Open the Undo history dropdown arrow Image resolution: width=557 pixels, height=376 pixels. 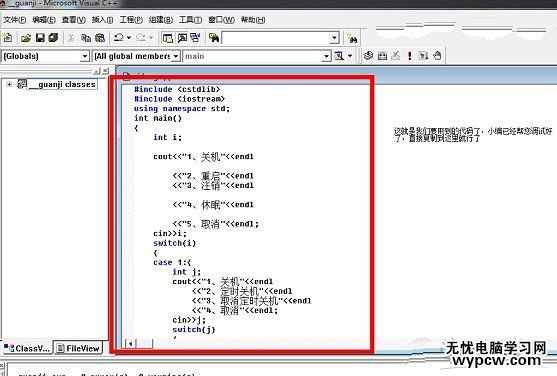(x=129, y=37)
